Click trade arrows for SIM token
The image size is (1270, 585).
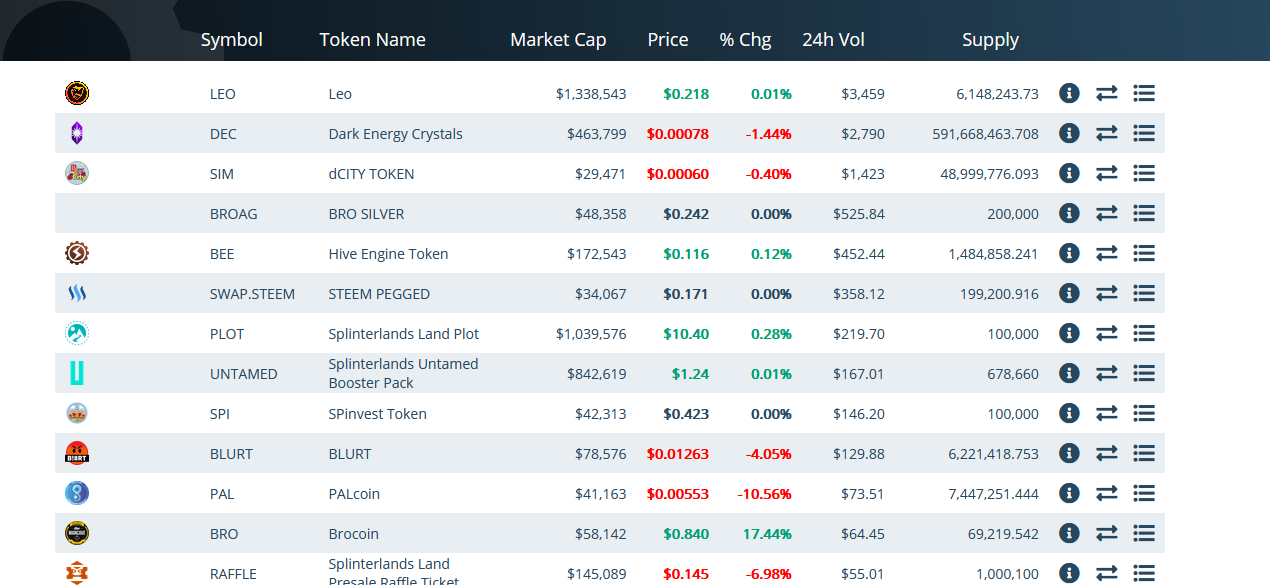pyautogui.click(x=1106, y=173)
